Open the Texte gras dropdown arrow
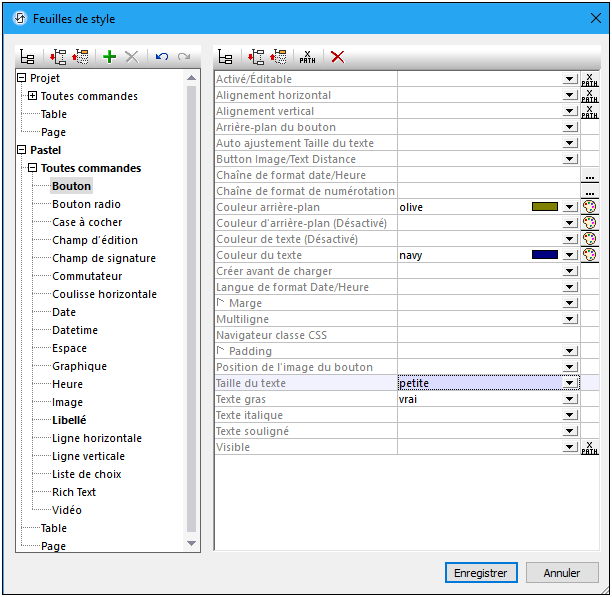 click(x=570, y=399)
